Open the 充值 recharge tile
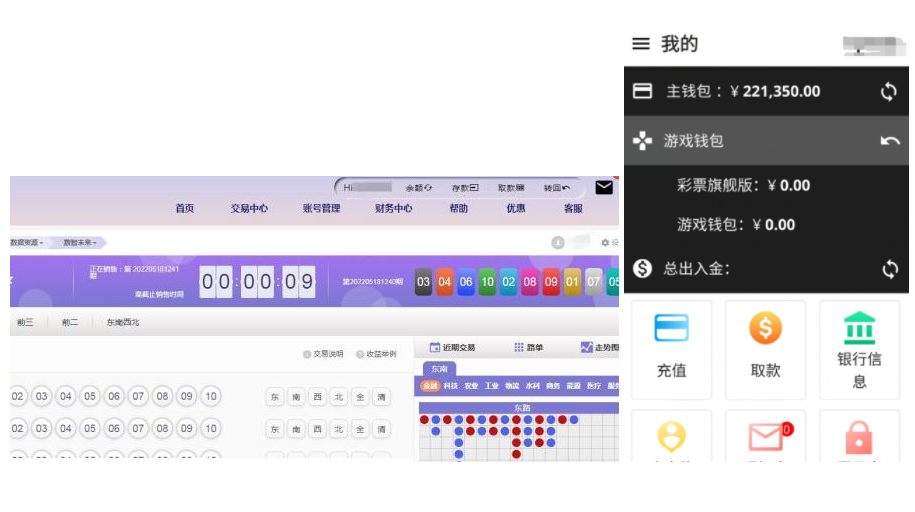Screen dimensions: 915x512 click(x=672, y=350)
